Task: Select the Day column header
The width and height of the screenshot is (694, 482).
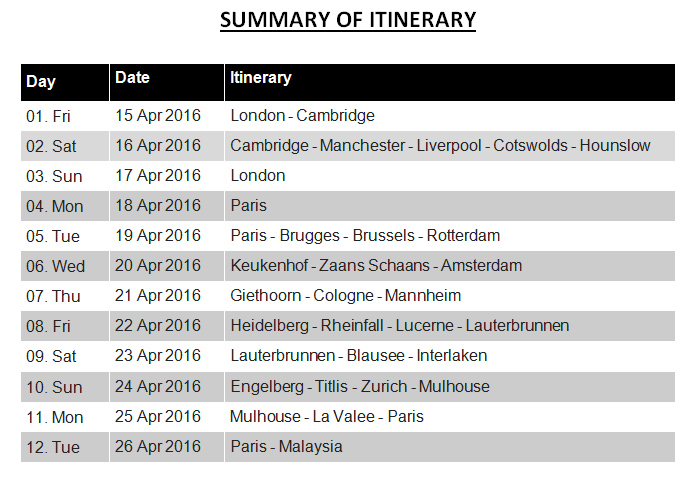Action: click(x=65, y=82)
